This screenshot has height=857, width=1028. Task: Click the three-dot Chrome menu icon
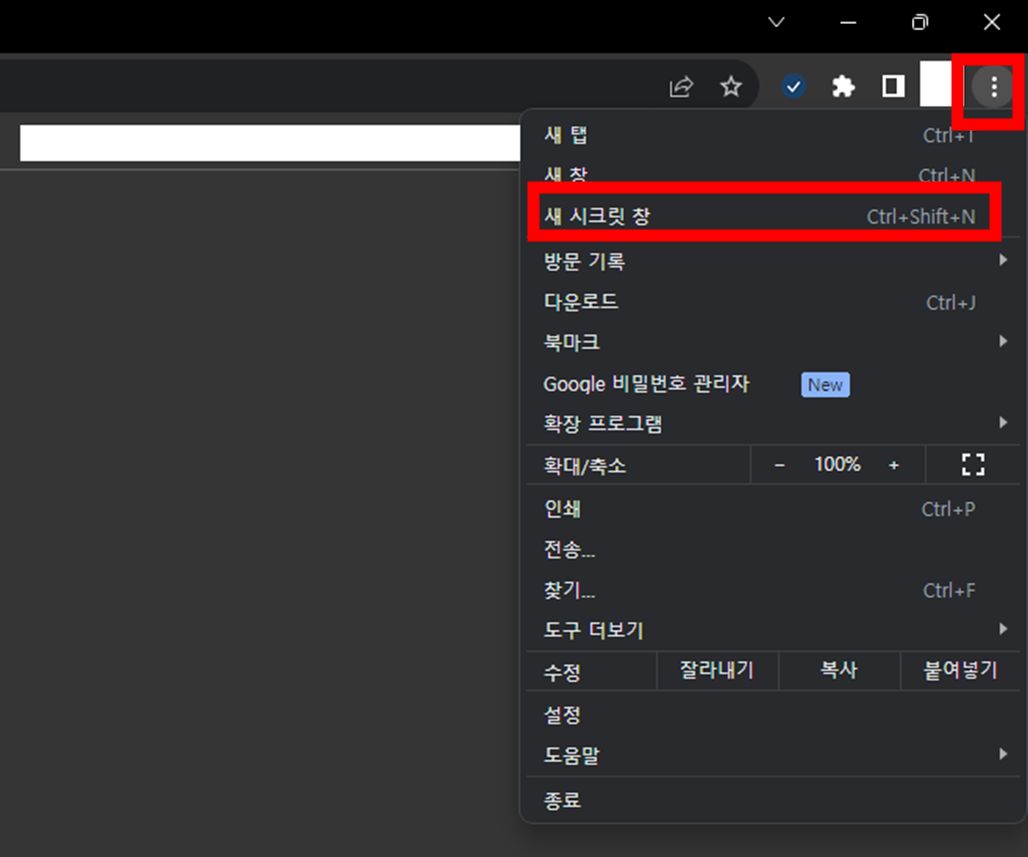[x=990, y=86]
